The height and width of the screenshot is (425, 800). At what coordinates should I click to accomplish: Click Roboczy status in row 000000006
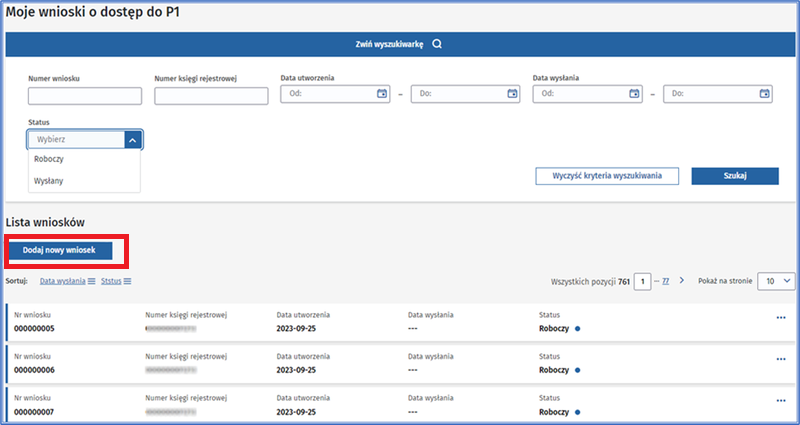pyautogui.click(x=554, y=370)
